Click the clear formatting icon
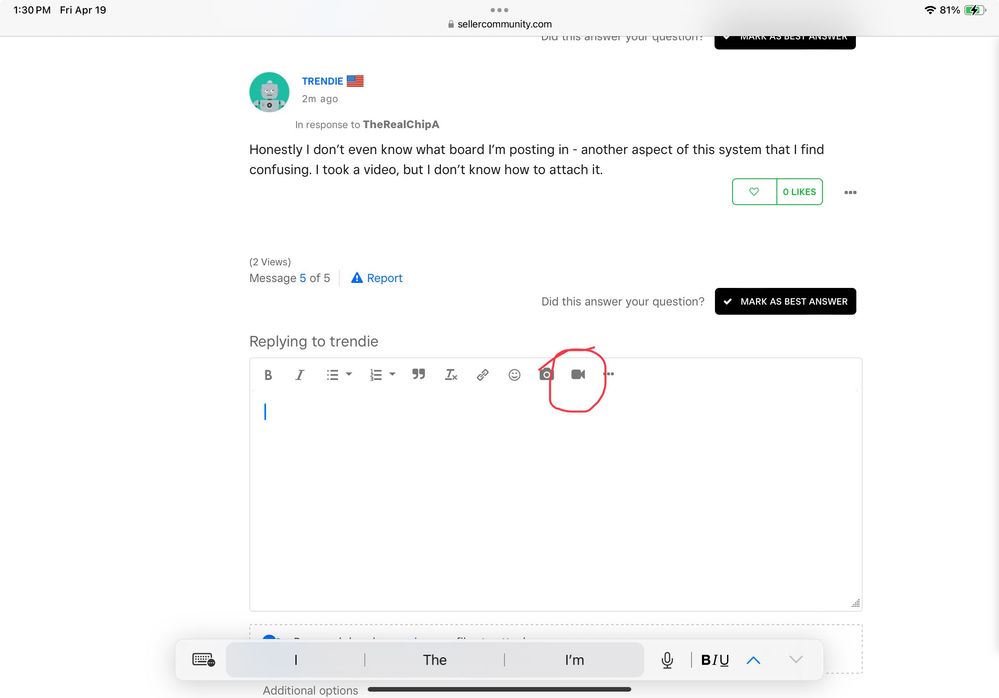 pos(451,375)
